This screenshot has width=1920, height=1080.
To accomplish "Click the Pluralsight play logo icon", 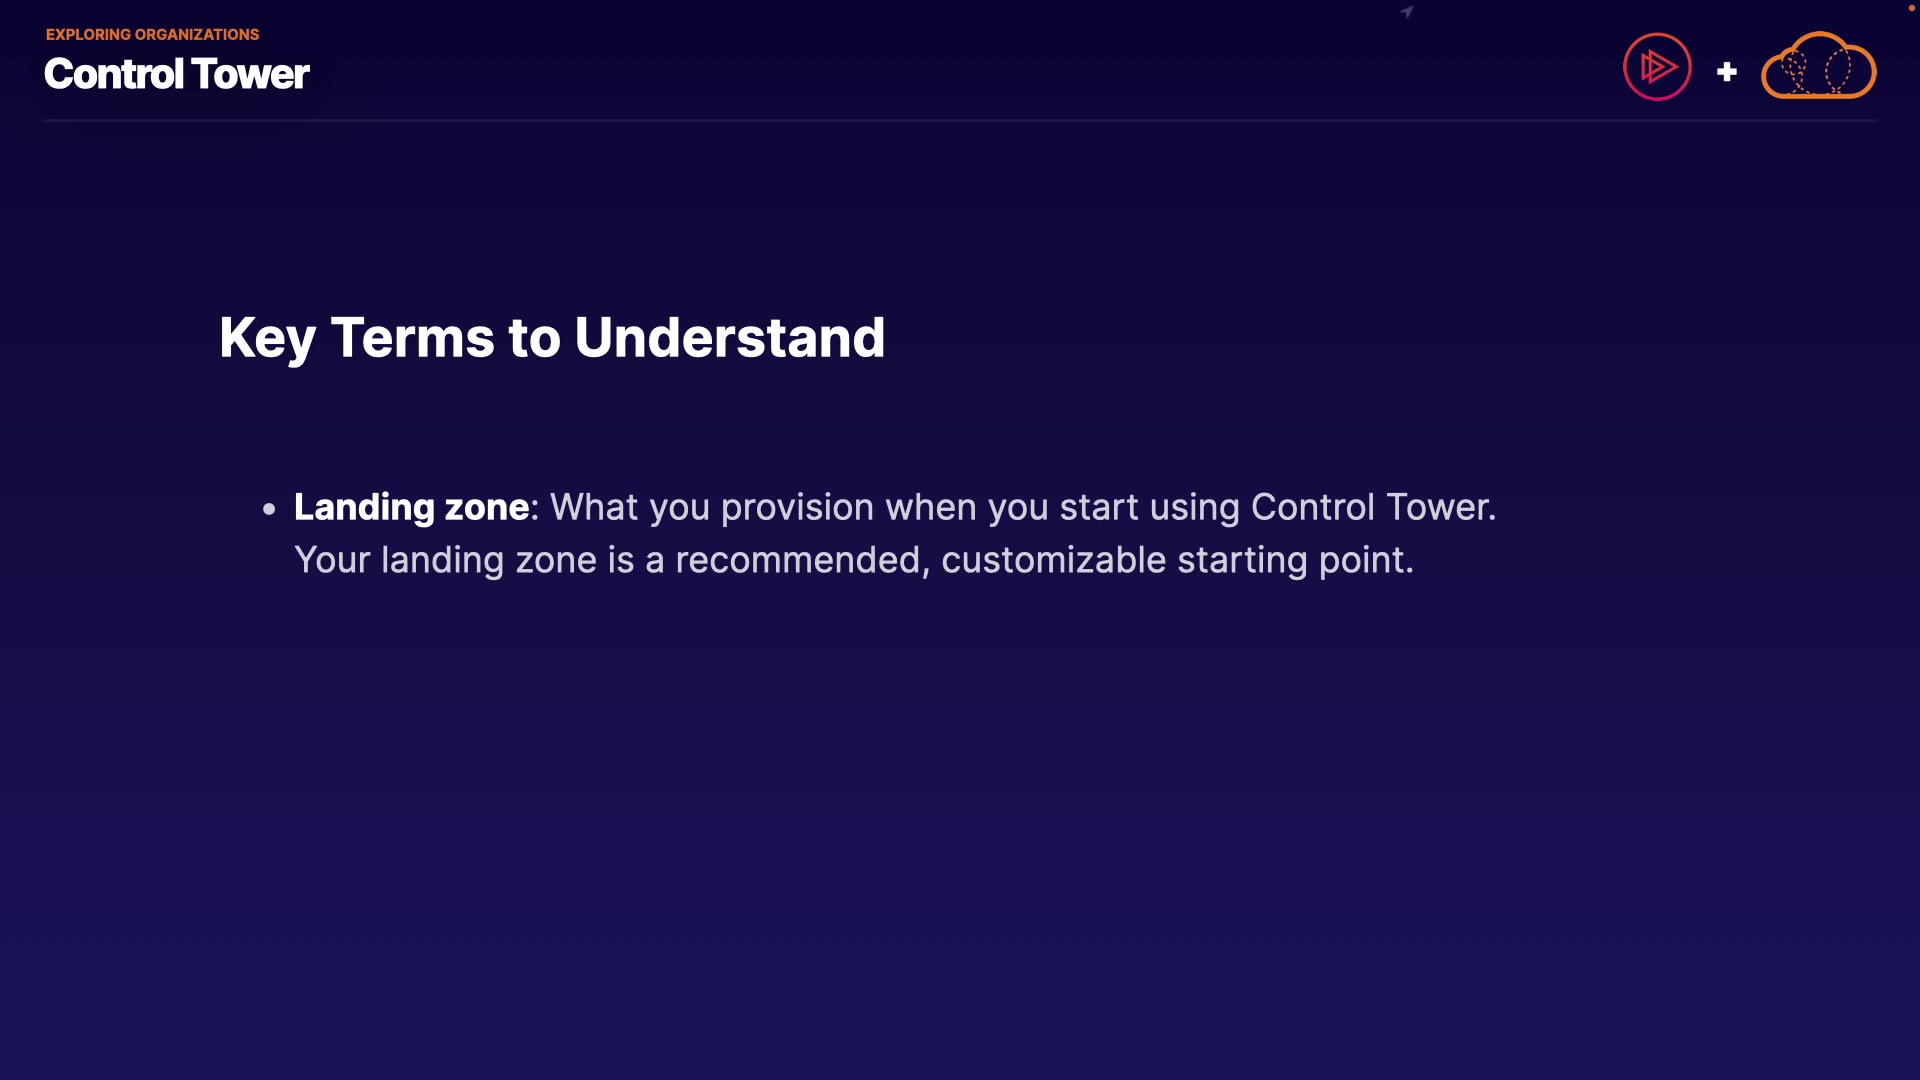I will coord(1657,67).
